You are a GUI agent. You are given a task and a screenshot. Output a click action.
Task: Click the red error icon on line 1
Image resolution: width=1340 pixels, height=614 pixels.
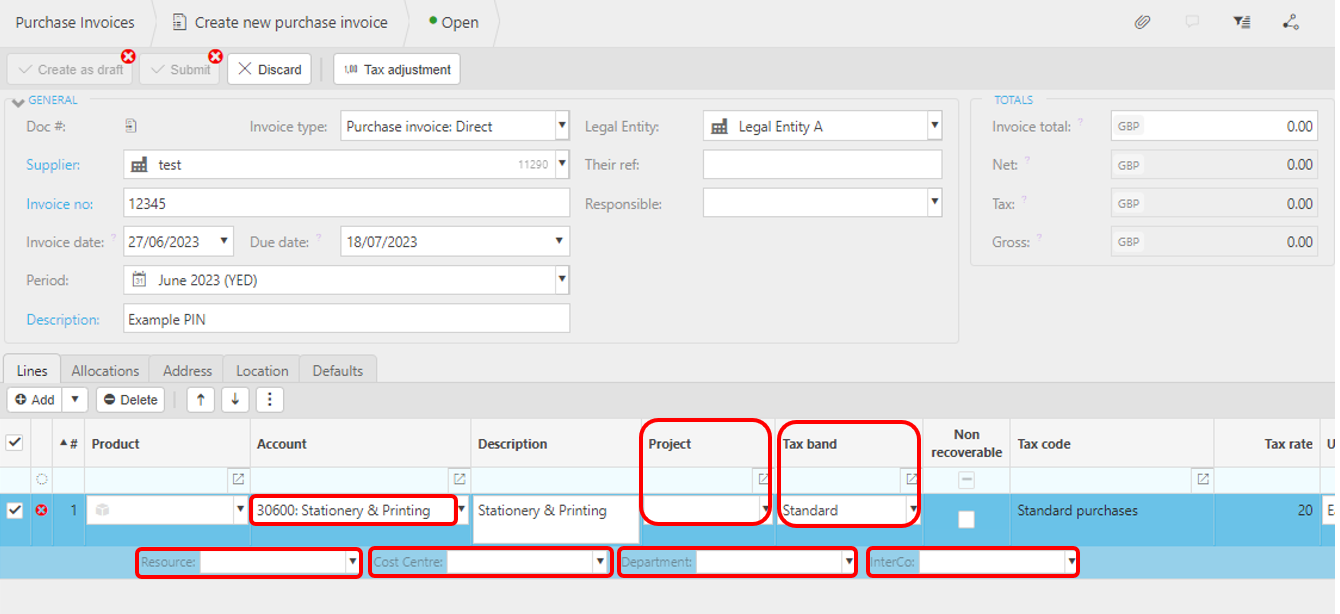(x=42, y=510)
